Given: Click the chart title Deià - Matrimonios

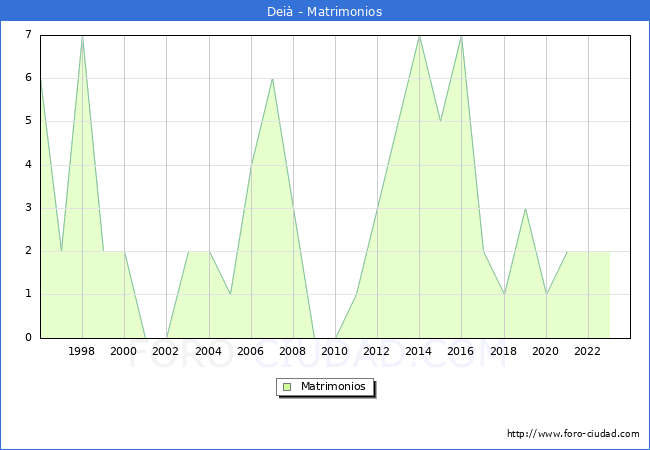Looking at the screenshot, I should click(325, 11).
